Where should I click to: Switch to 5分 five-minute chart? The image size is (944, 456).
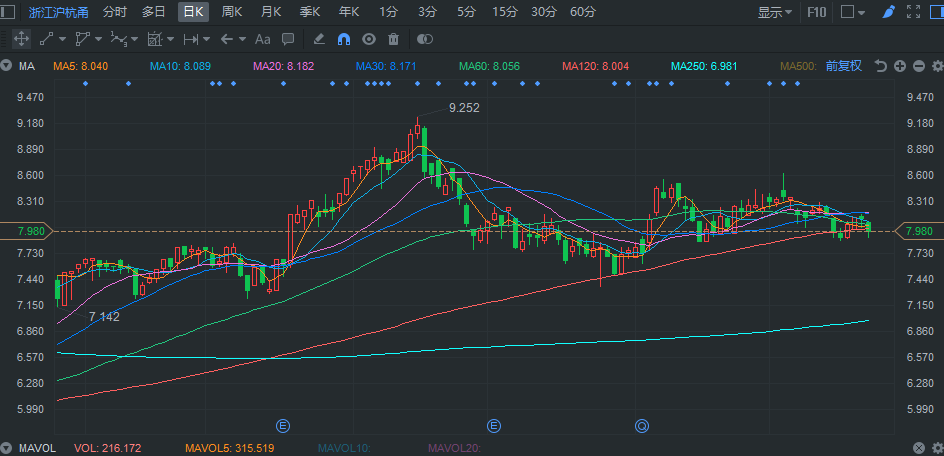pyautogui.click(x=465, y=11)
